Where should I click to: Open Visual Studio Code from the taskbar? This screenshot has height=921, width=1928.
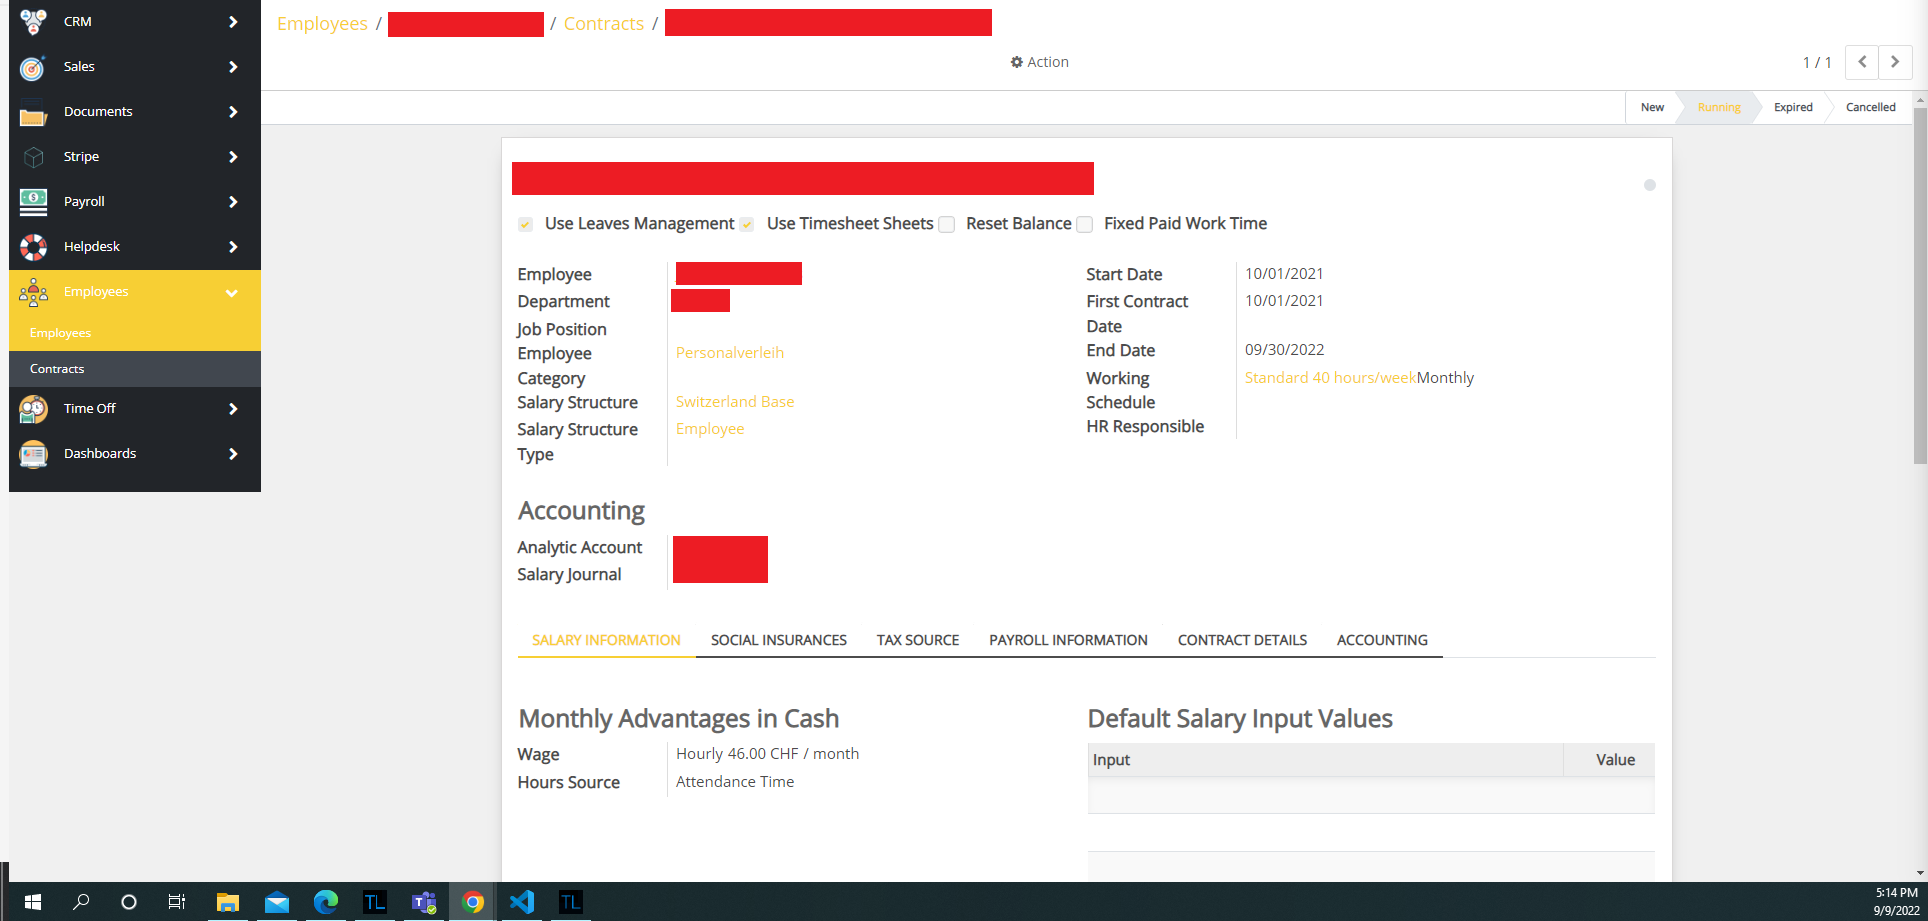(x=521, y=902)
